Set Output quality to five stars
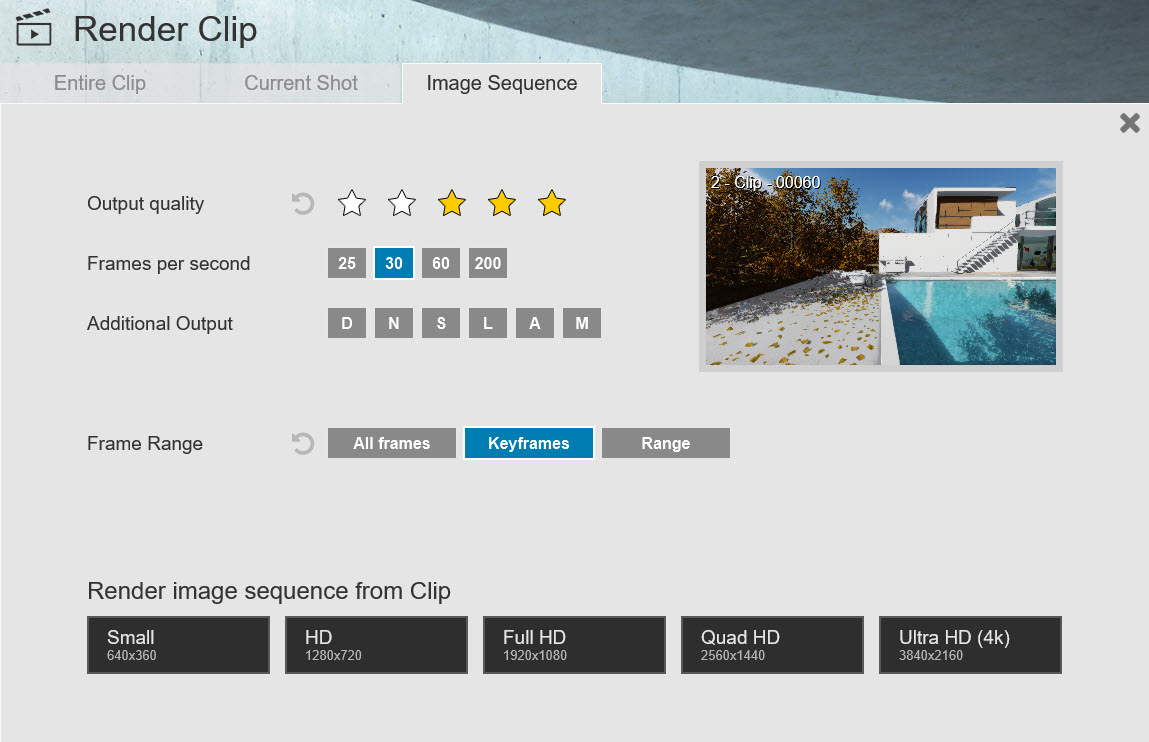The image size is (1149, 742). pyautogui.click(x=551, y=203)
